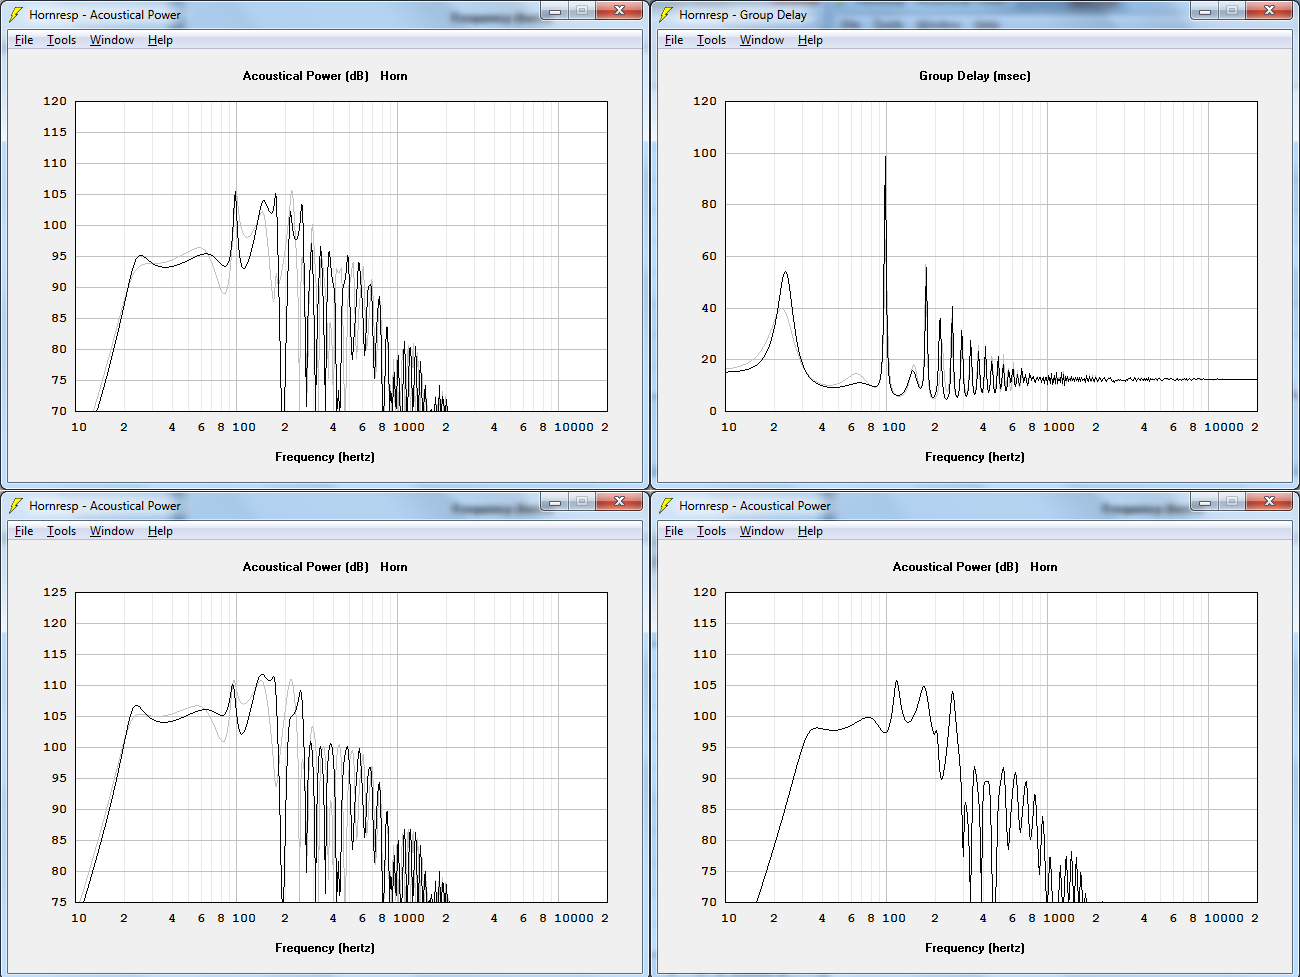Open Window menu in bottom-left Acoustical Power window
1300x977 pixels.
(x=112, y=531)
